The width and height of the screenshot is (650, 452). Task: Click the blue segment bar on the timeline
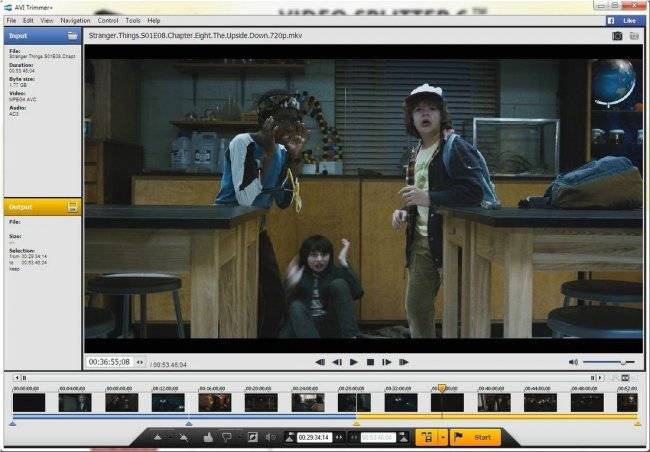(184, 416)
